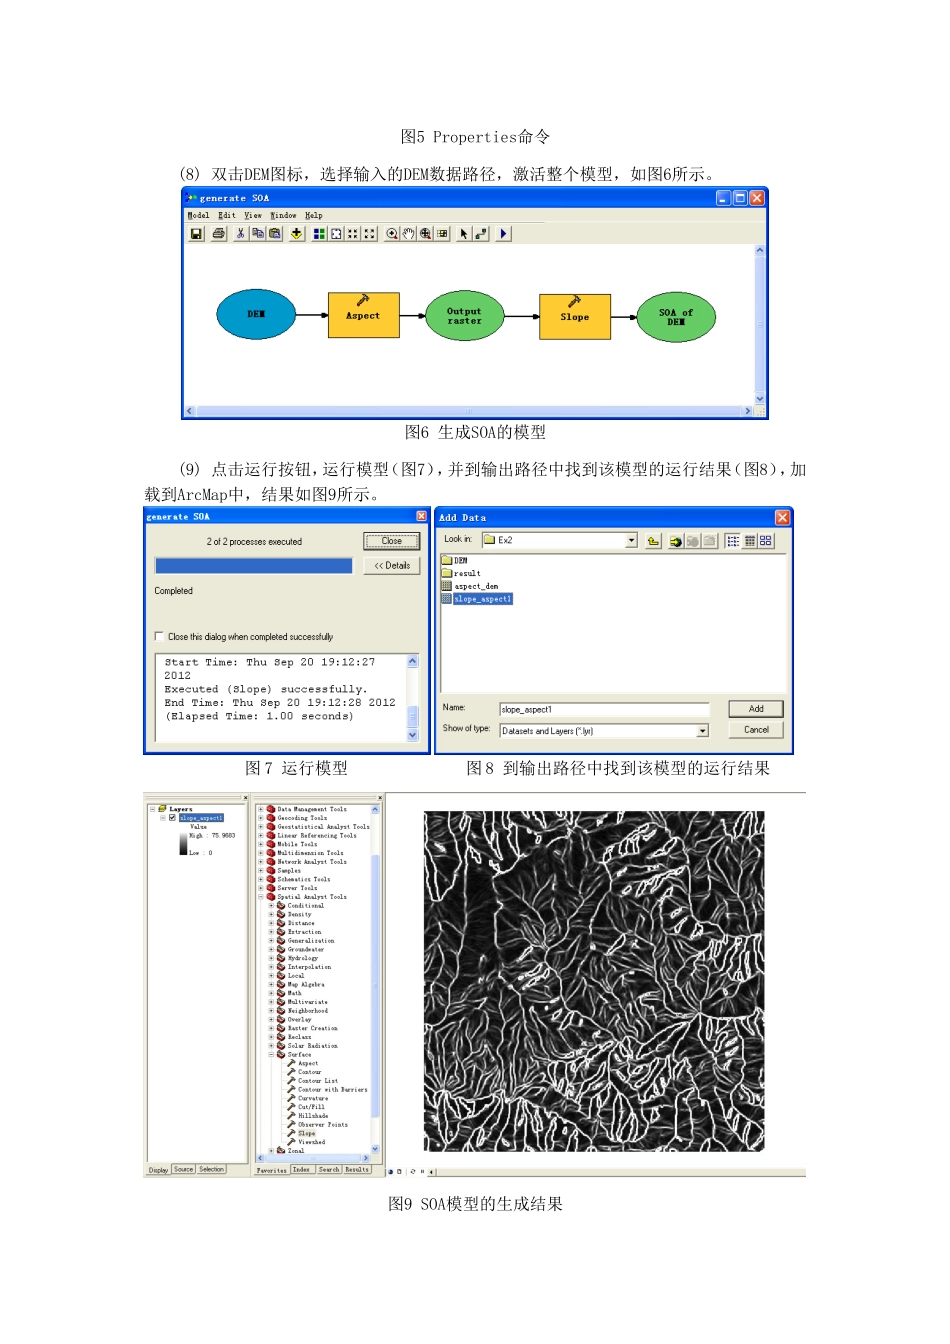Viewport: 950px width, 1344px height.
Task: Click the Save icon in ModelBuilder toolbar
Action: pyautogui.click(x=197, y=234)
